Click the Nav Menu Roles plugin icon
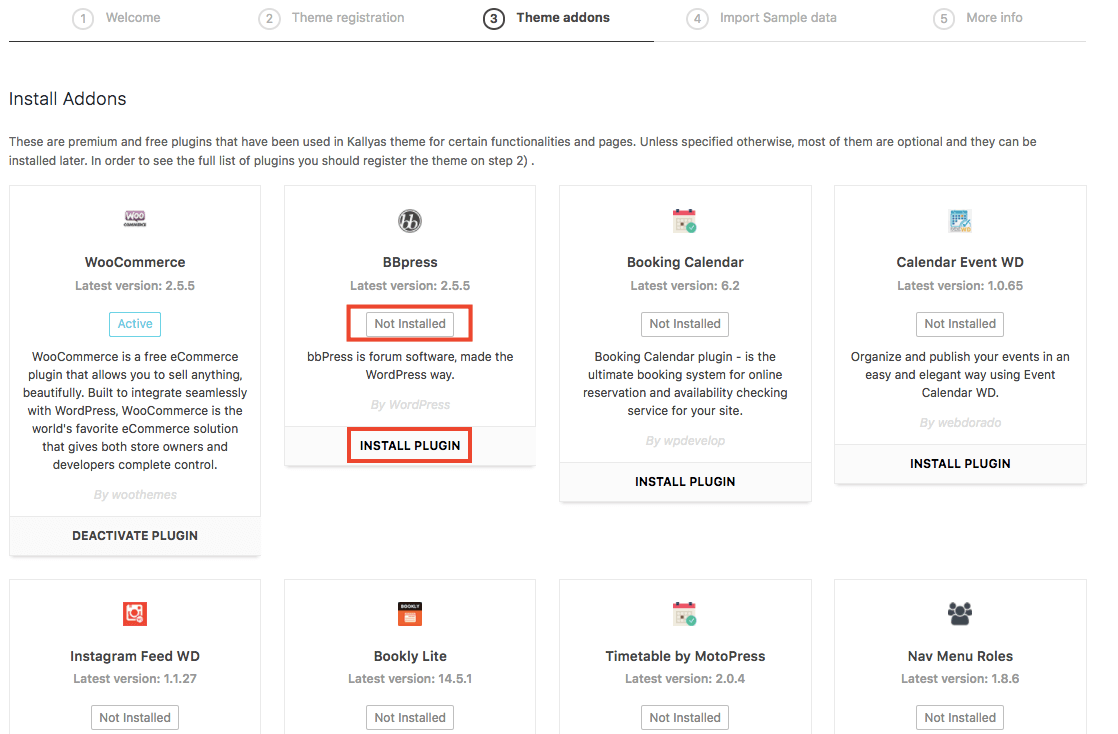Image resolution: width=1118 pixels, height=734 pixels. tap(960, 613)
